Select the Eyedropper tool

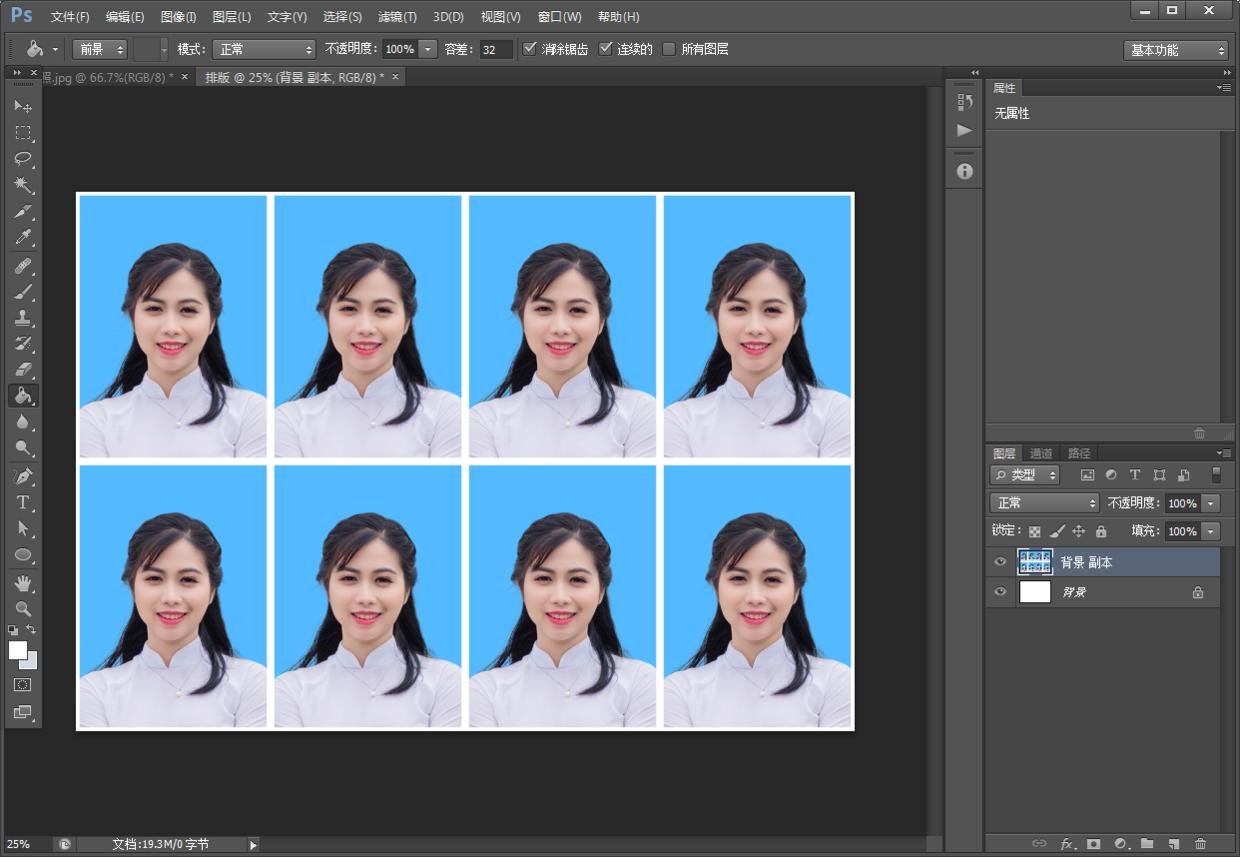(x=23, y=238)
